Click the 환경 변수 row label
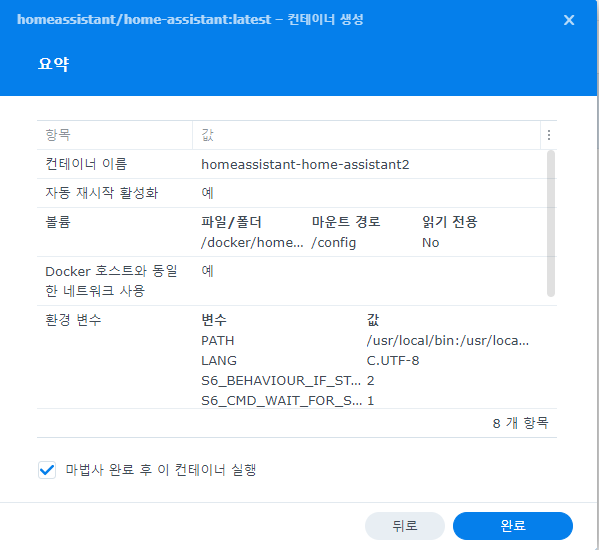This screenshot has height=550, width=599. [73, 319]
